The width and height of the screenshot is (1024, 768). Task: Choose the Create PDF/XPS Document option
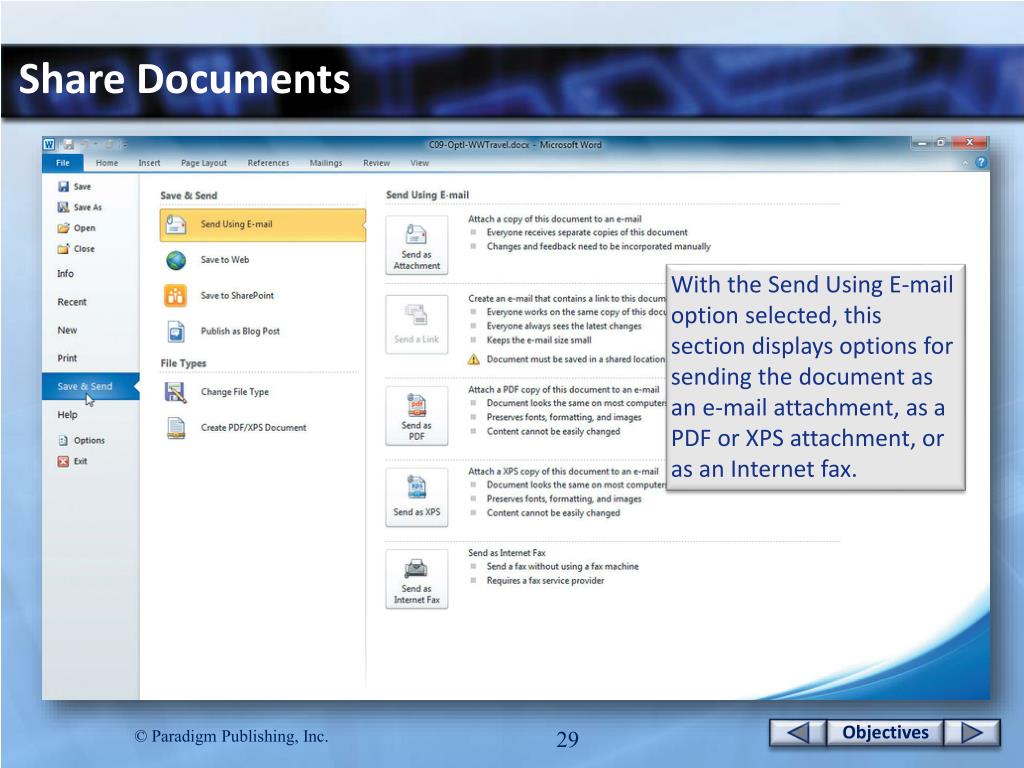pyautogui.click(x=263, y=428)
